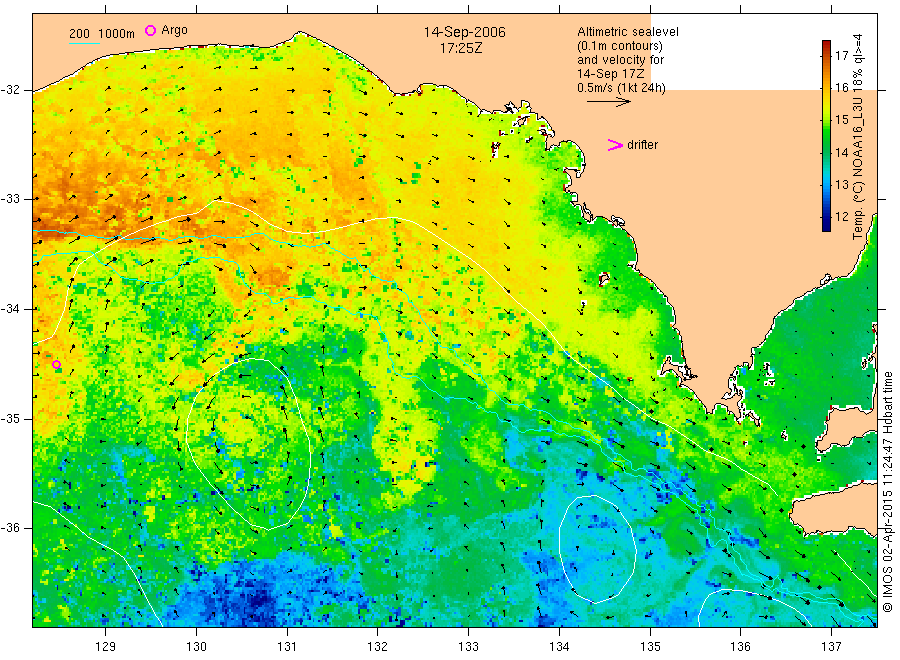This screenshot has width=900, height=660.
Task: Click the 'Argo' legend label
Action: [x=174, y=30]
